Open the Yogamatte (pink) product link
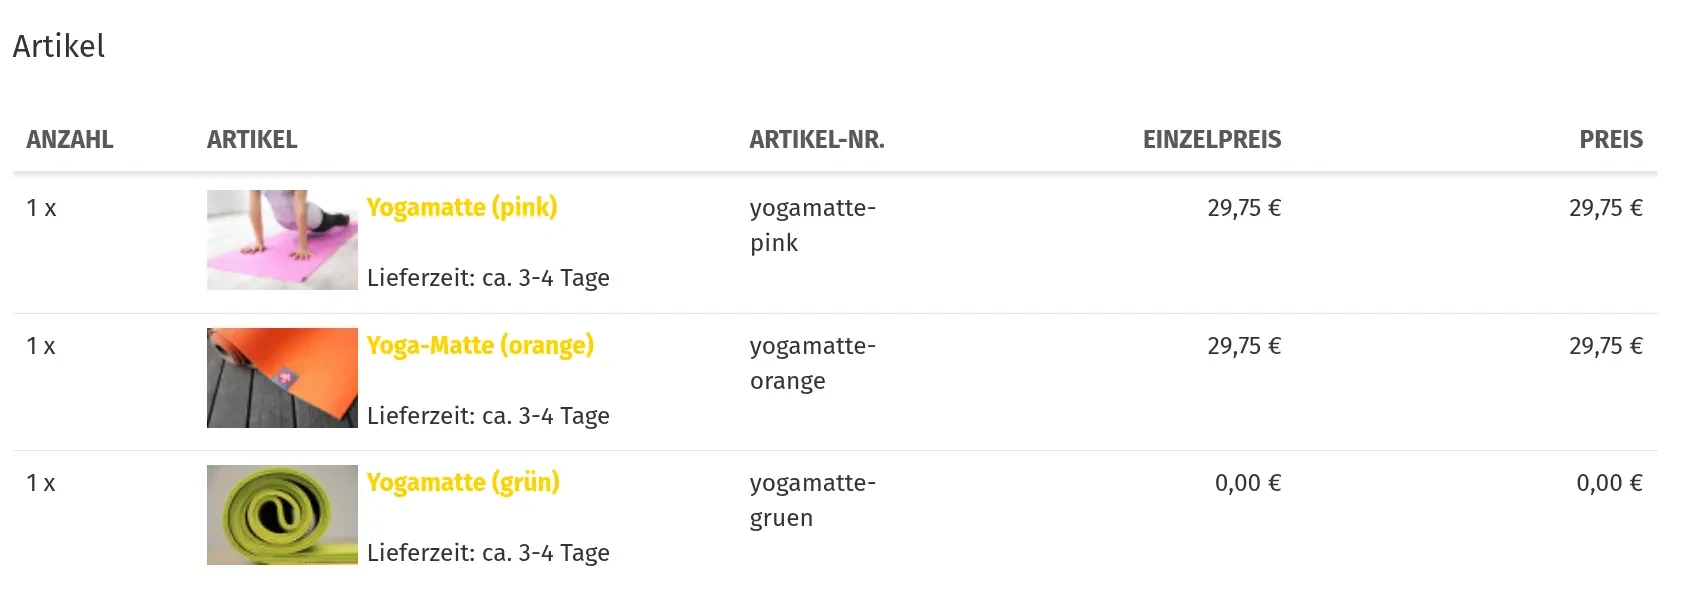Viewport: 1694px width, 604px height. click(x=462, y=207)
